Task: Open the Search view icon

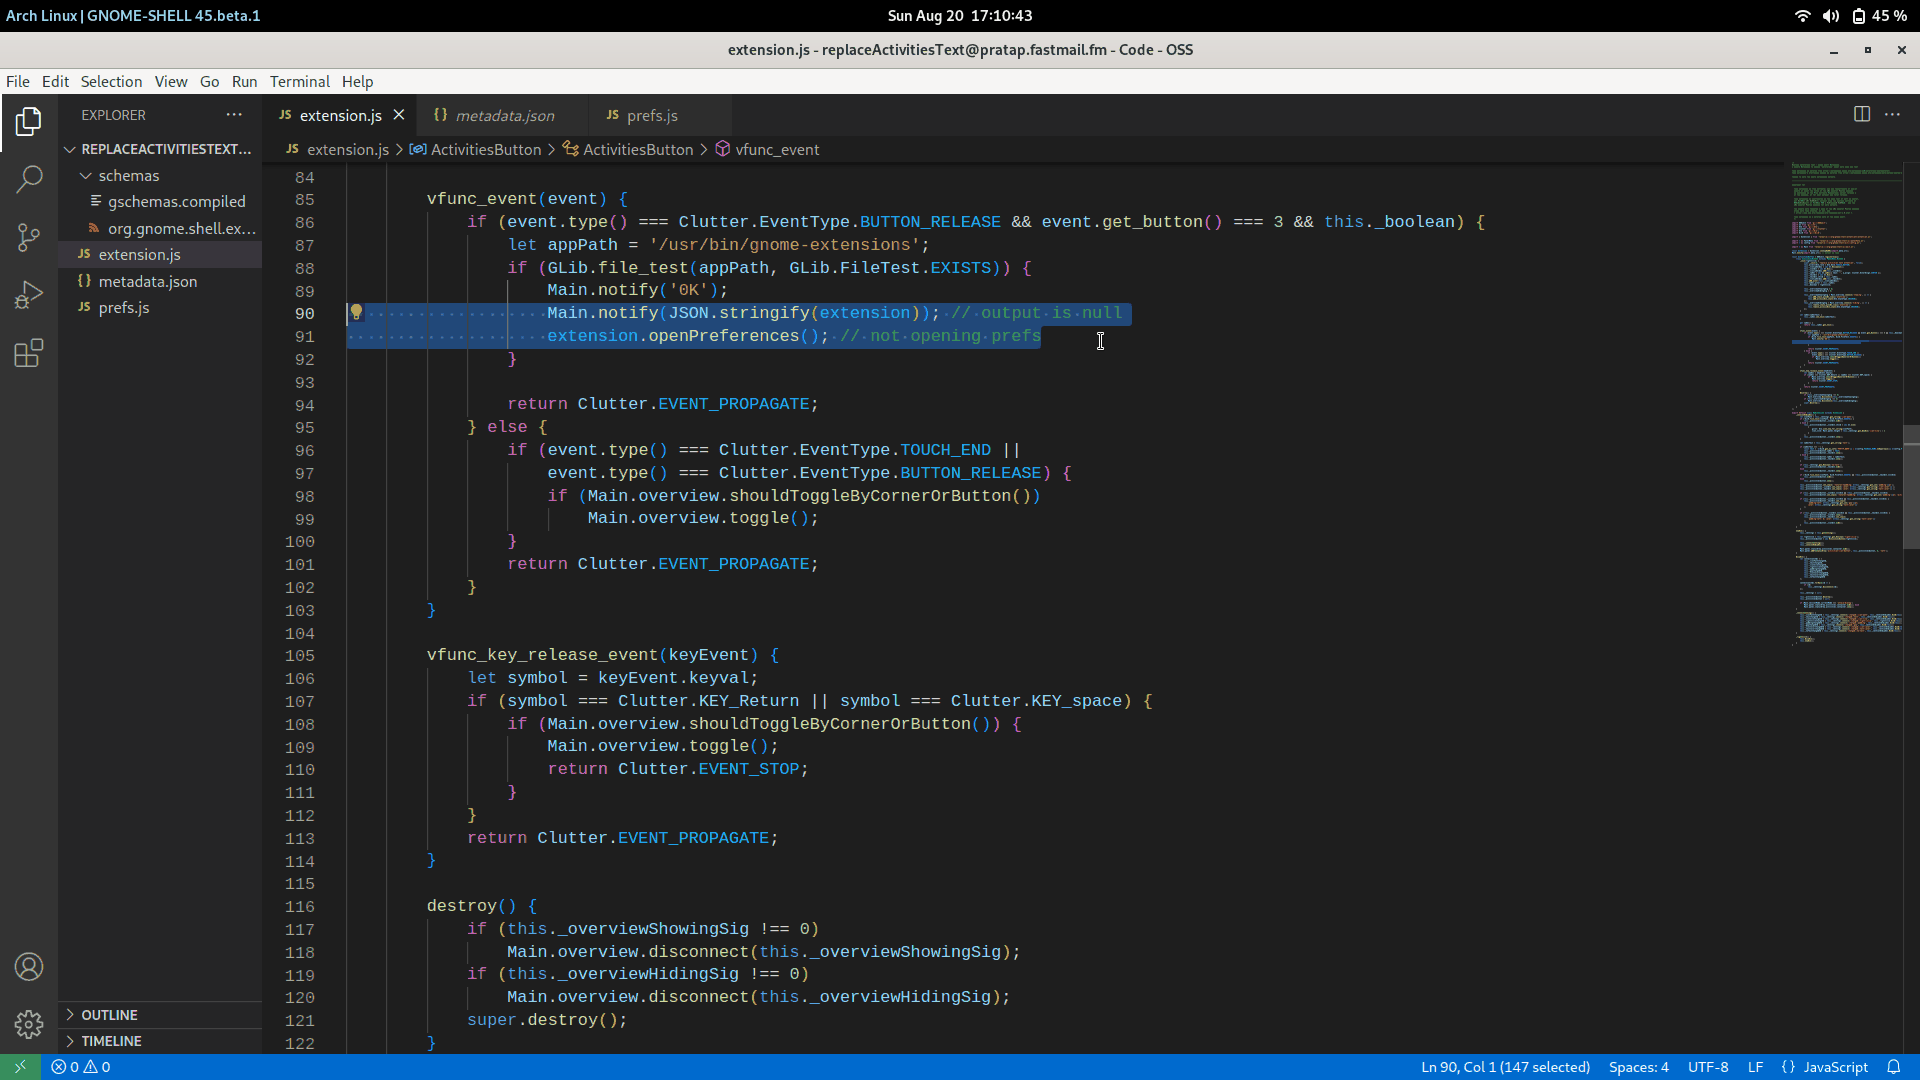Action: pyautogui.click(x=29, y=180)
